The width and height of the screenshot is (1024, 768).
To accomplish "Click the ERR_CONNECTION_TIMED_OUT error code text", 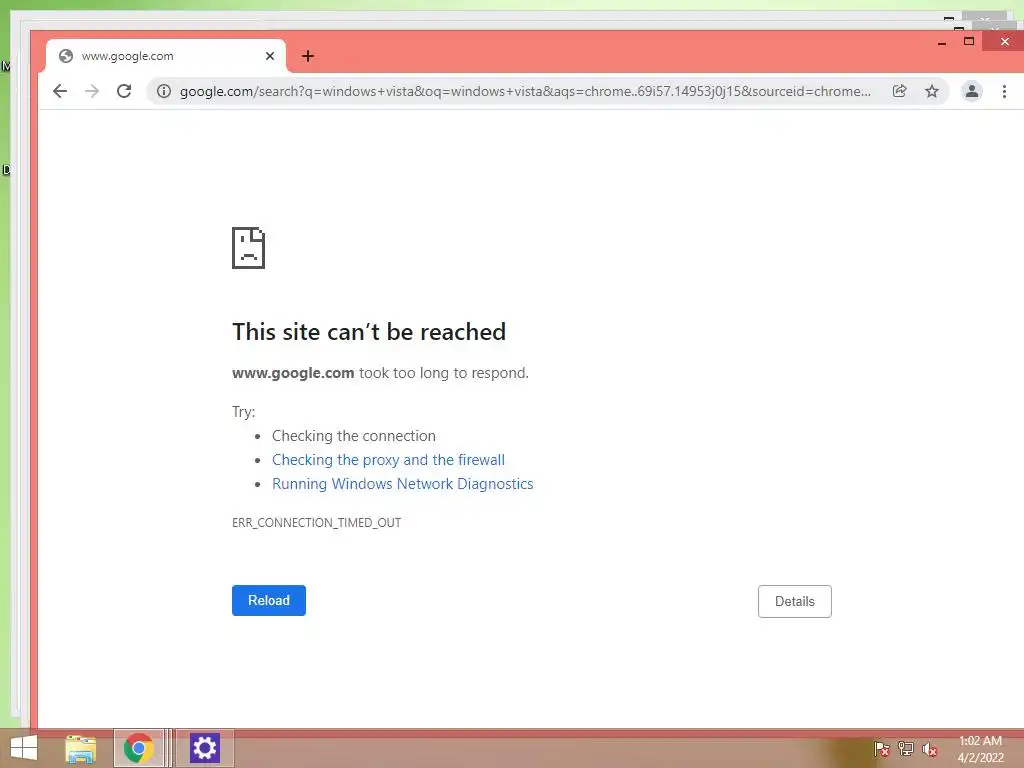I will (316, 522).
